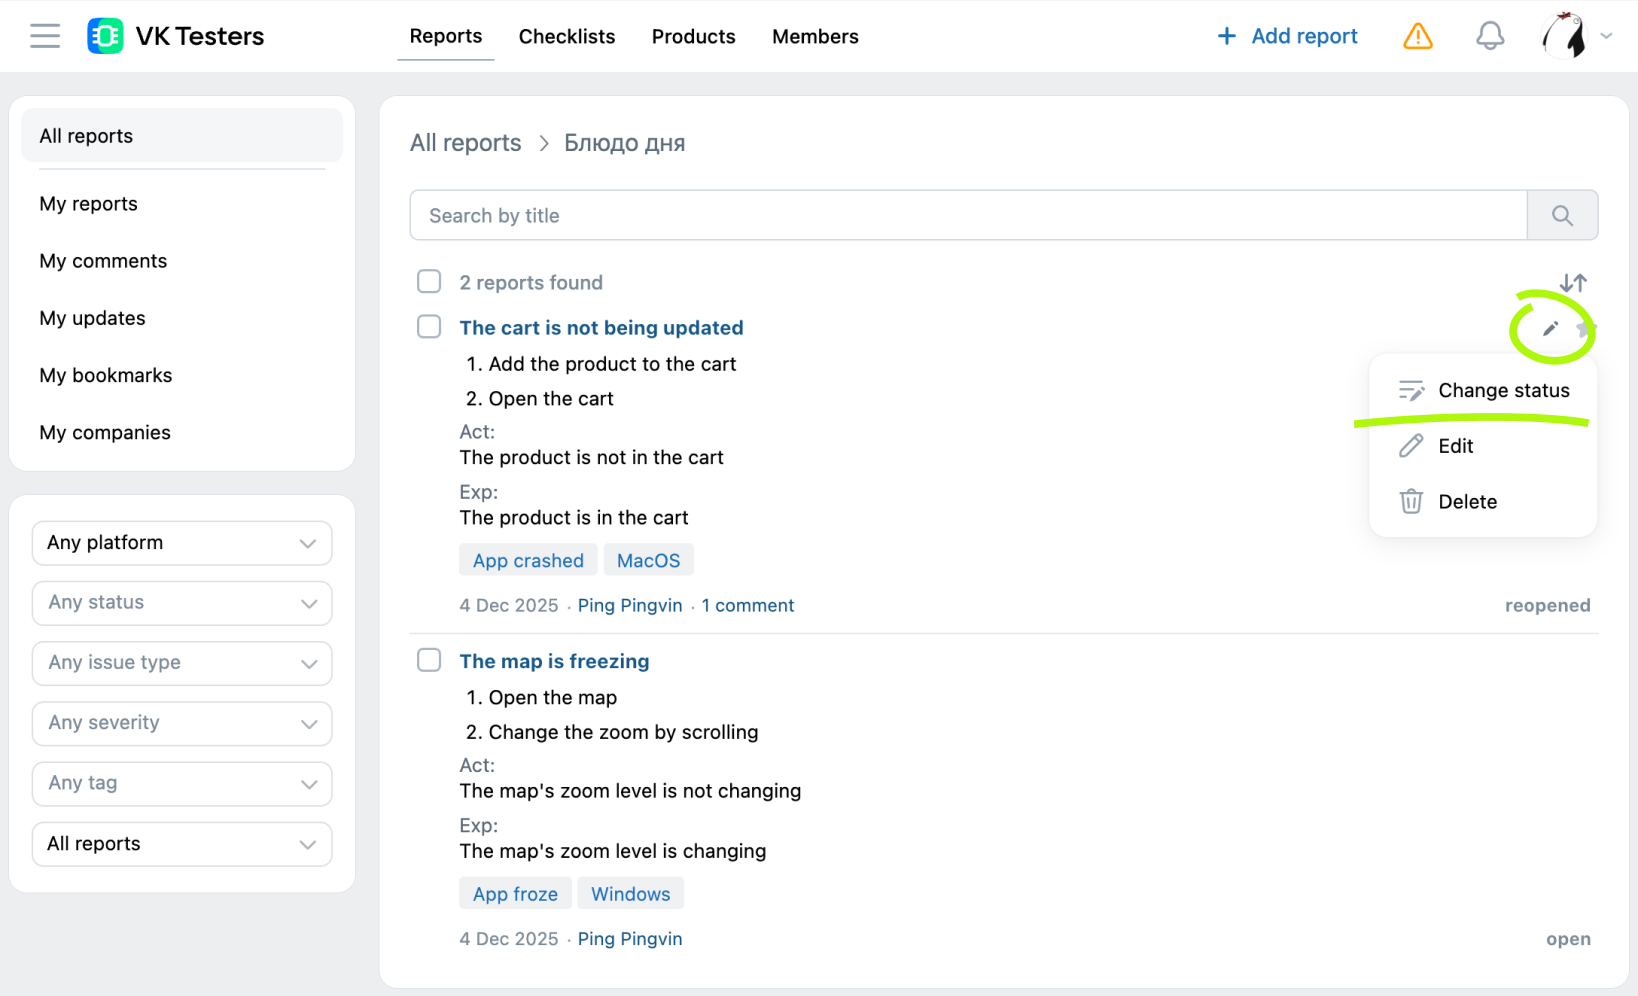Click the Add report text
The width and height of the screenshot is (1638, 996).
[x=1304, y=36]
